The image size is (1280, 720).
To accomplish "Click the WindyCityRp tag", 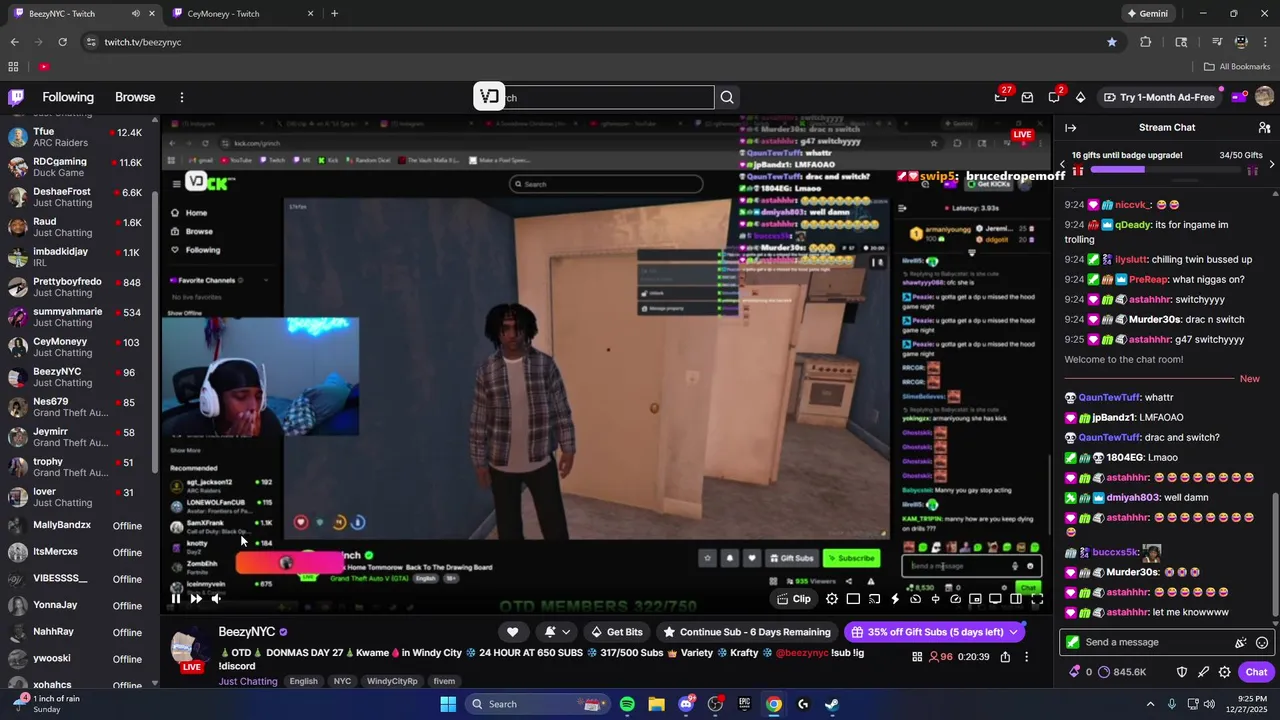I will 391,681.
